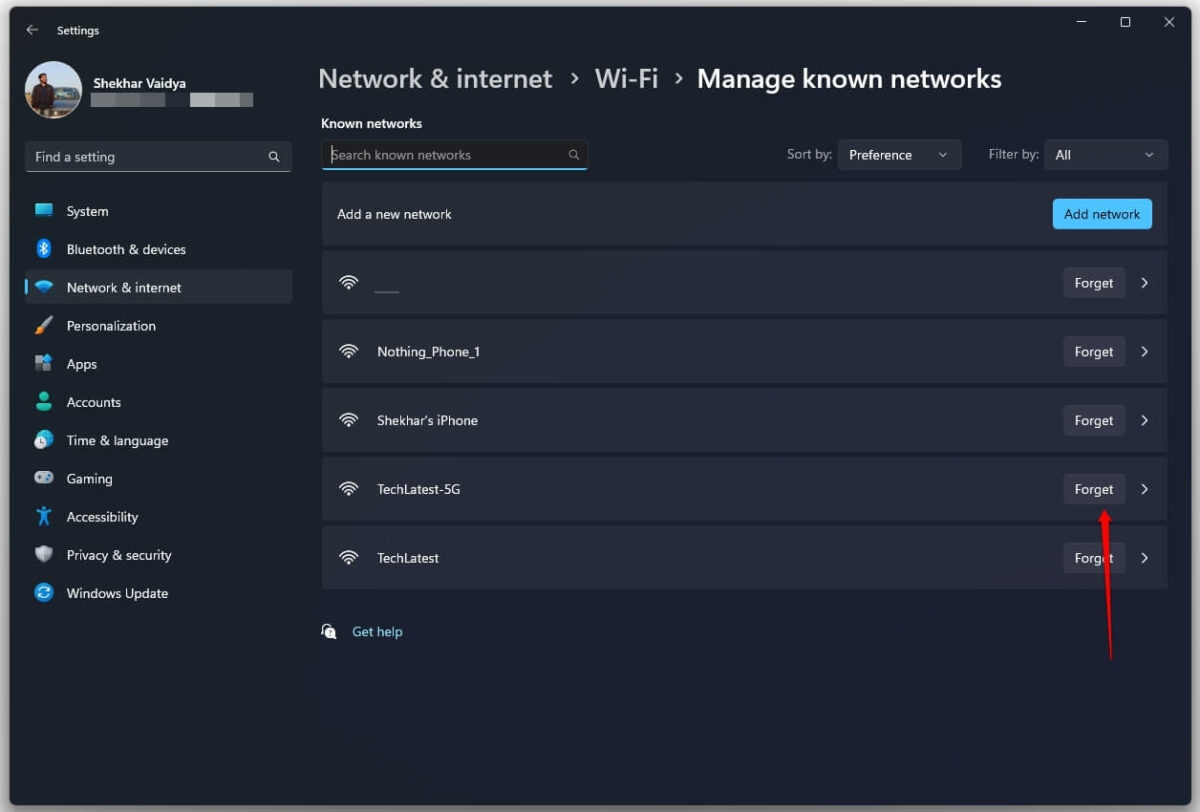Click the Get help link
Viewport: 1200px width, 812px height.
[377, 631]
